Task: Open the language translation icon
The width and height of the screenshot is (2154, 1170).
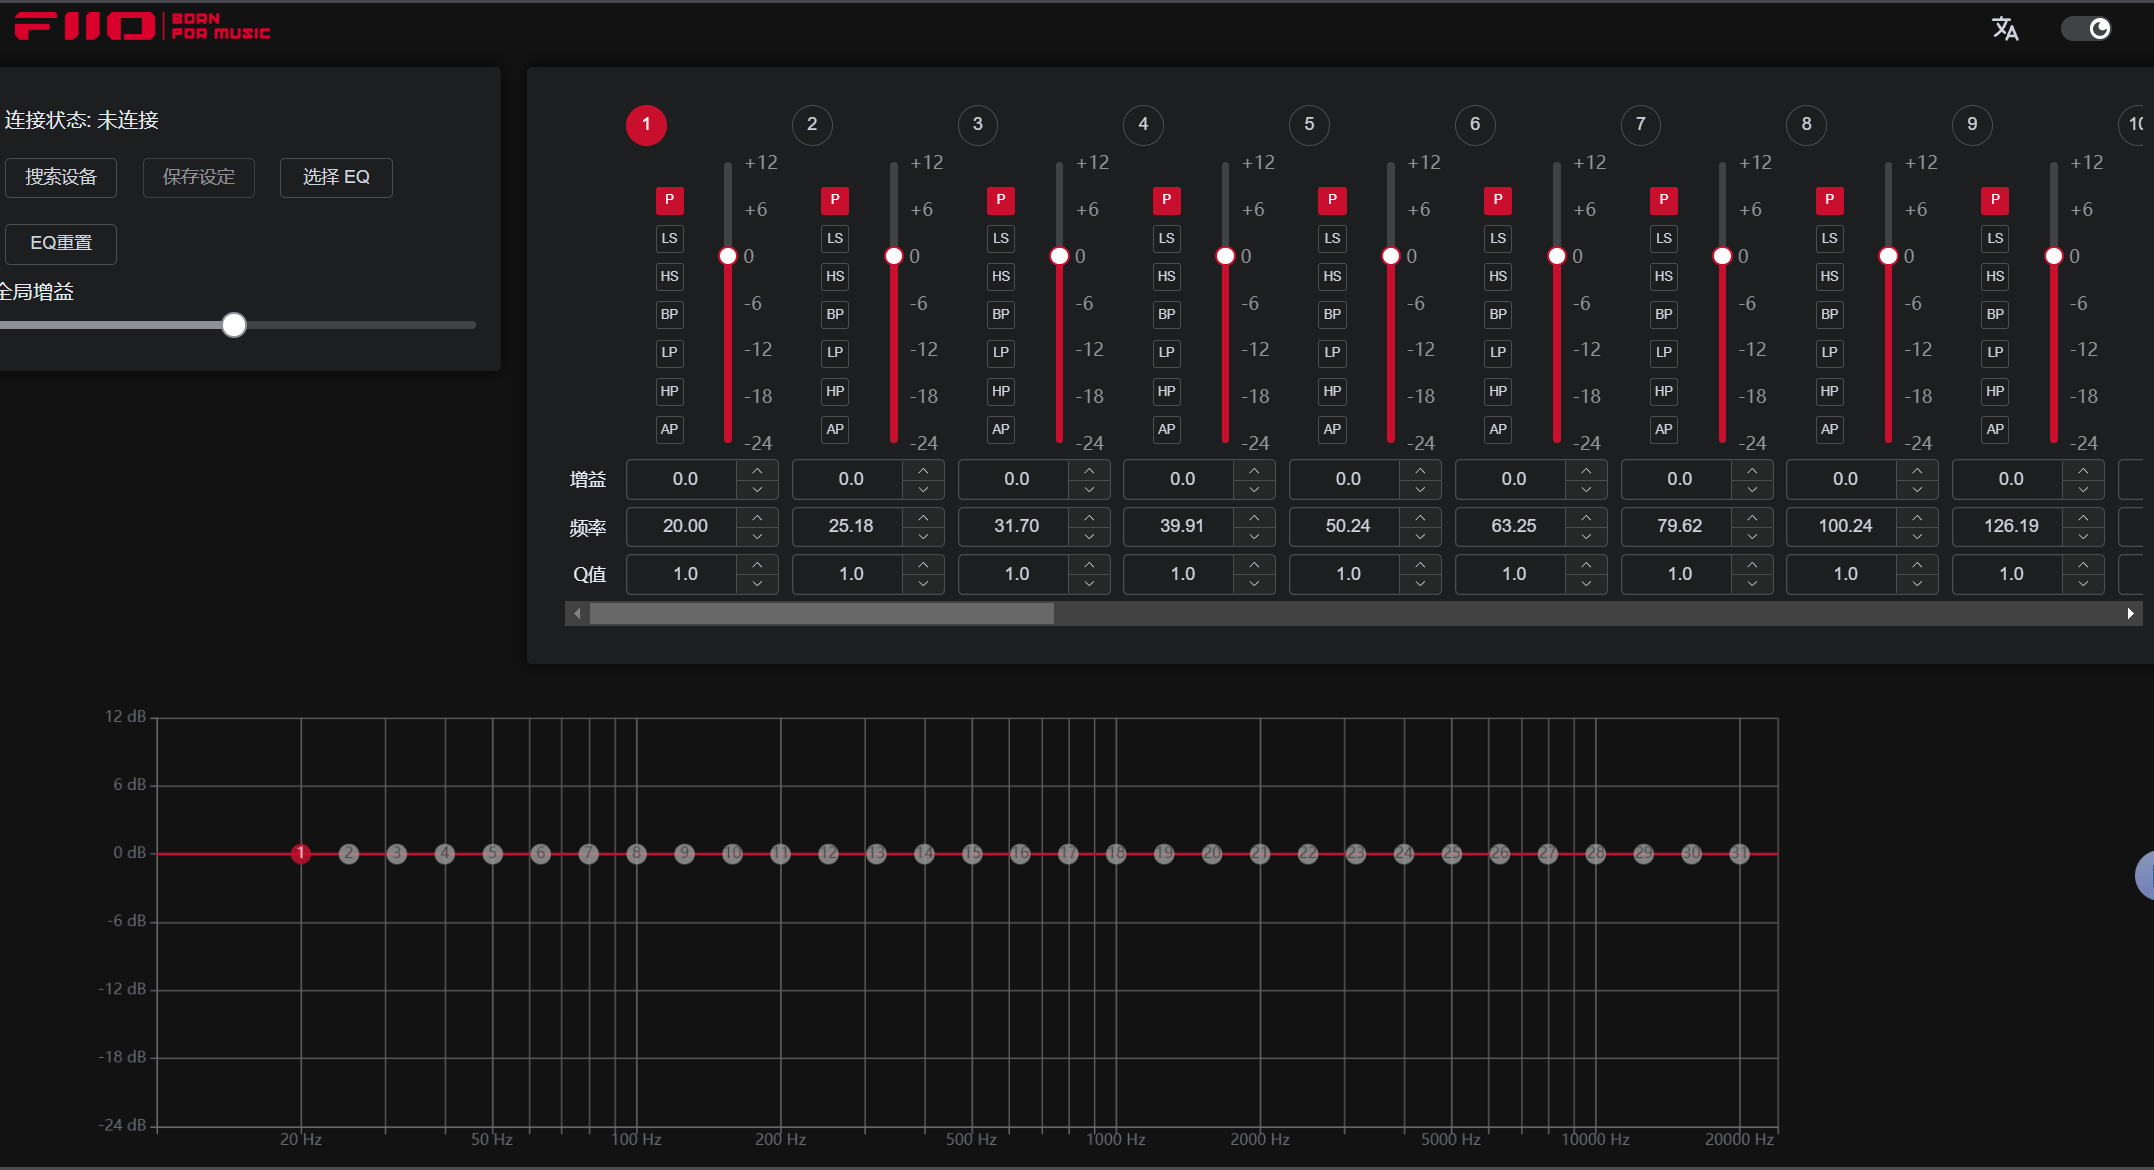Action: tap(2005, 28)
